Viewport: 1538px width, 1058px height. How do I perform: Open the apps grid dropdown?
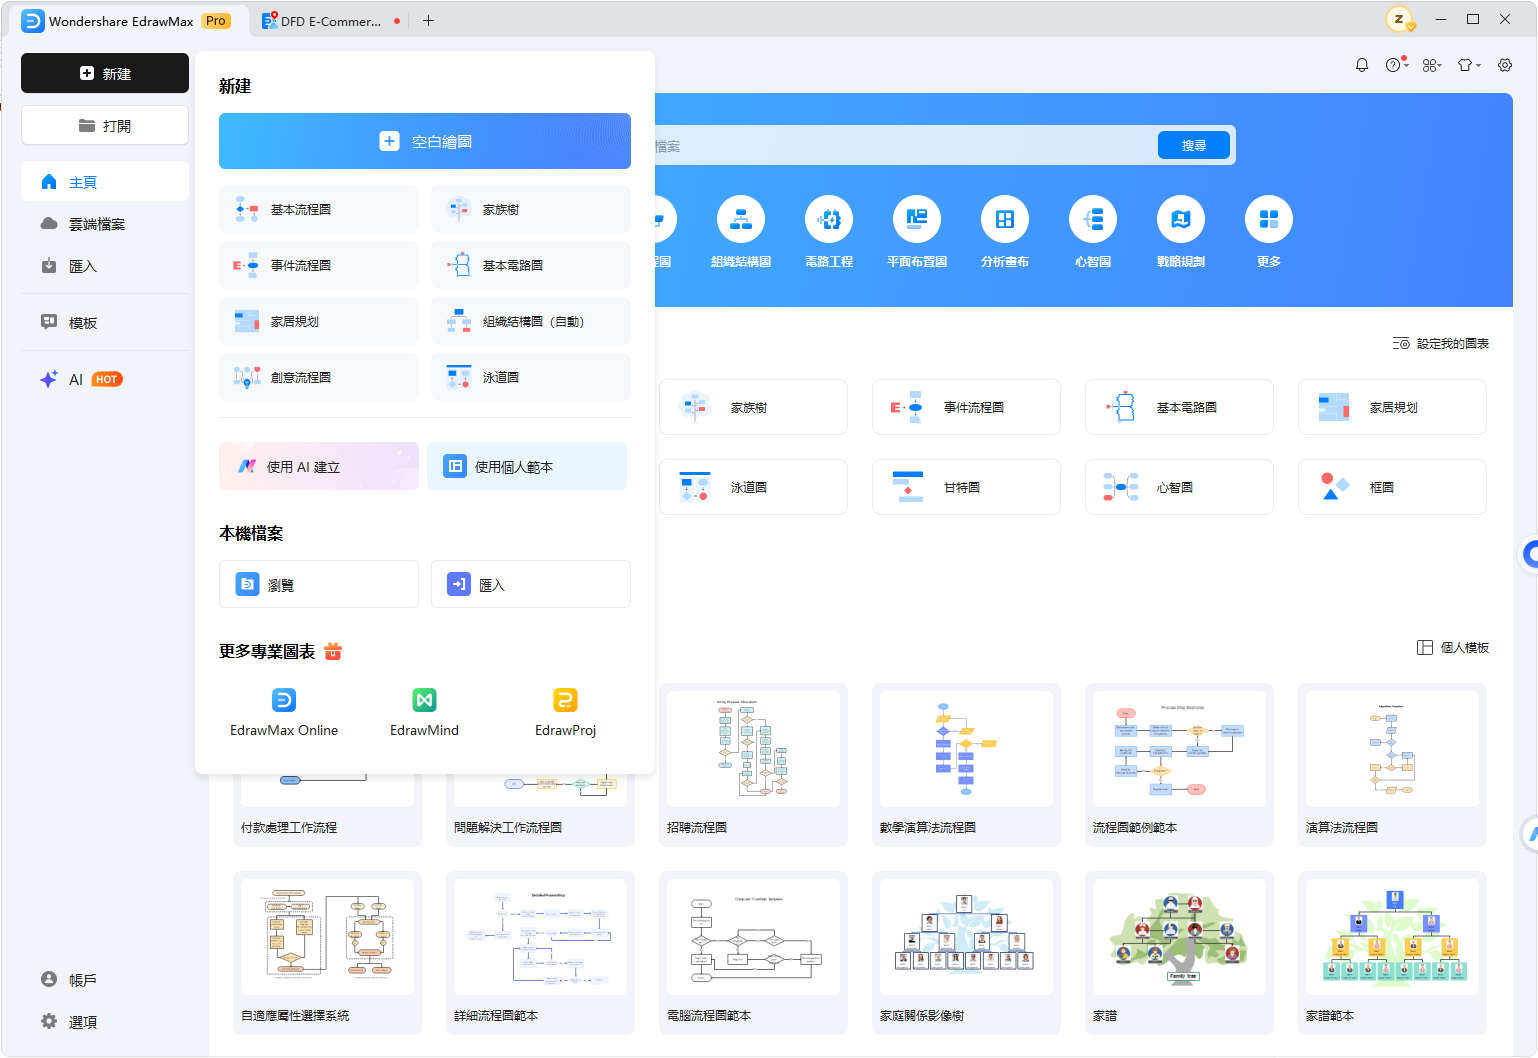[1432, 65]
